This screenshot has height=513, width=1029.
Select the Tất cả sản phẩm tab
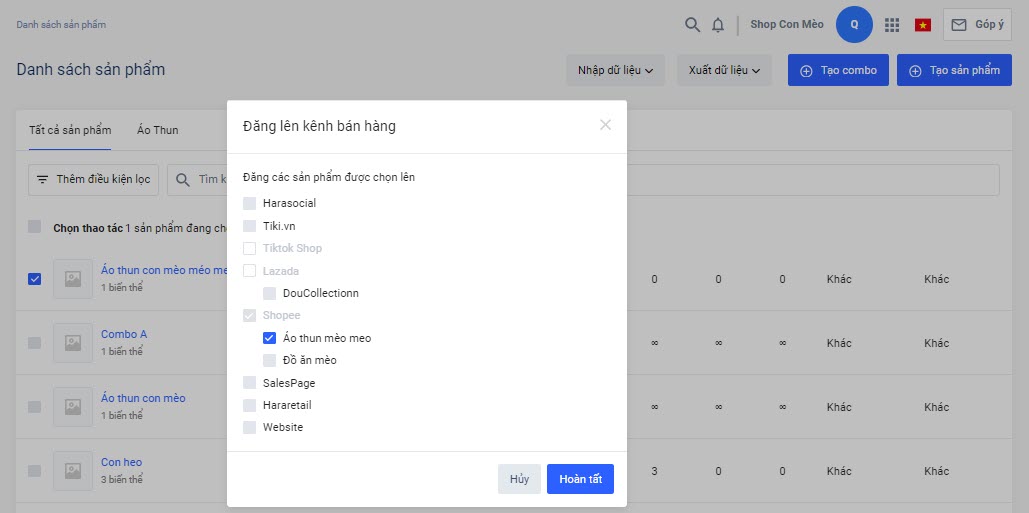pos(70,130)
